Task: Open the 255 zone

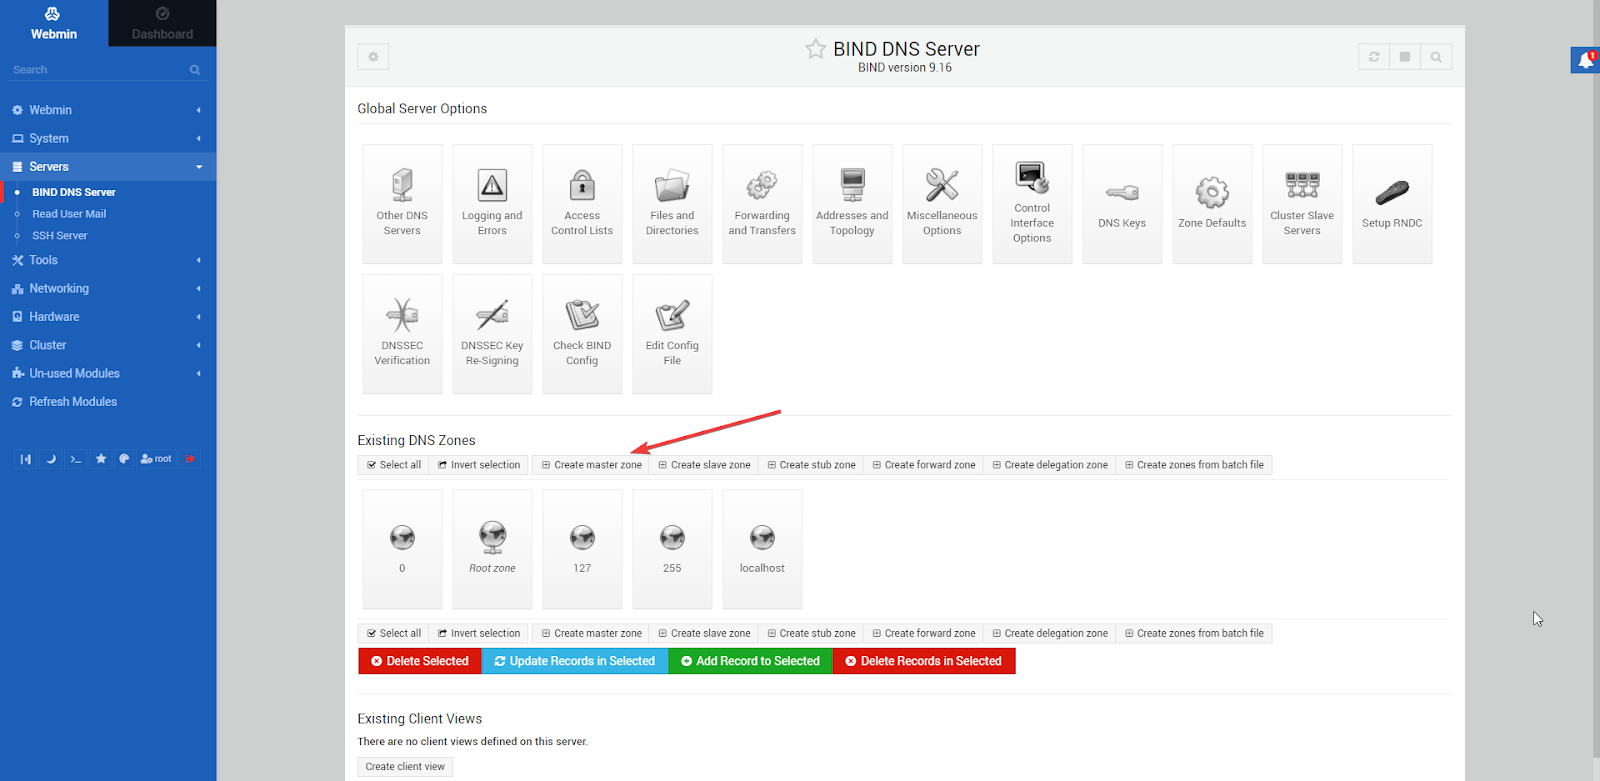Action: tap(672, 549)
